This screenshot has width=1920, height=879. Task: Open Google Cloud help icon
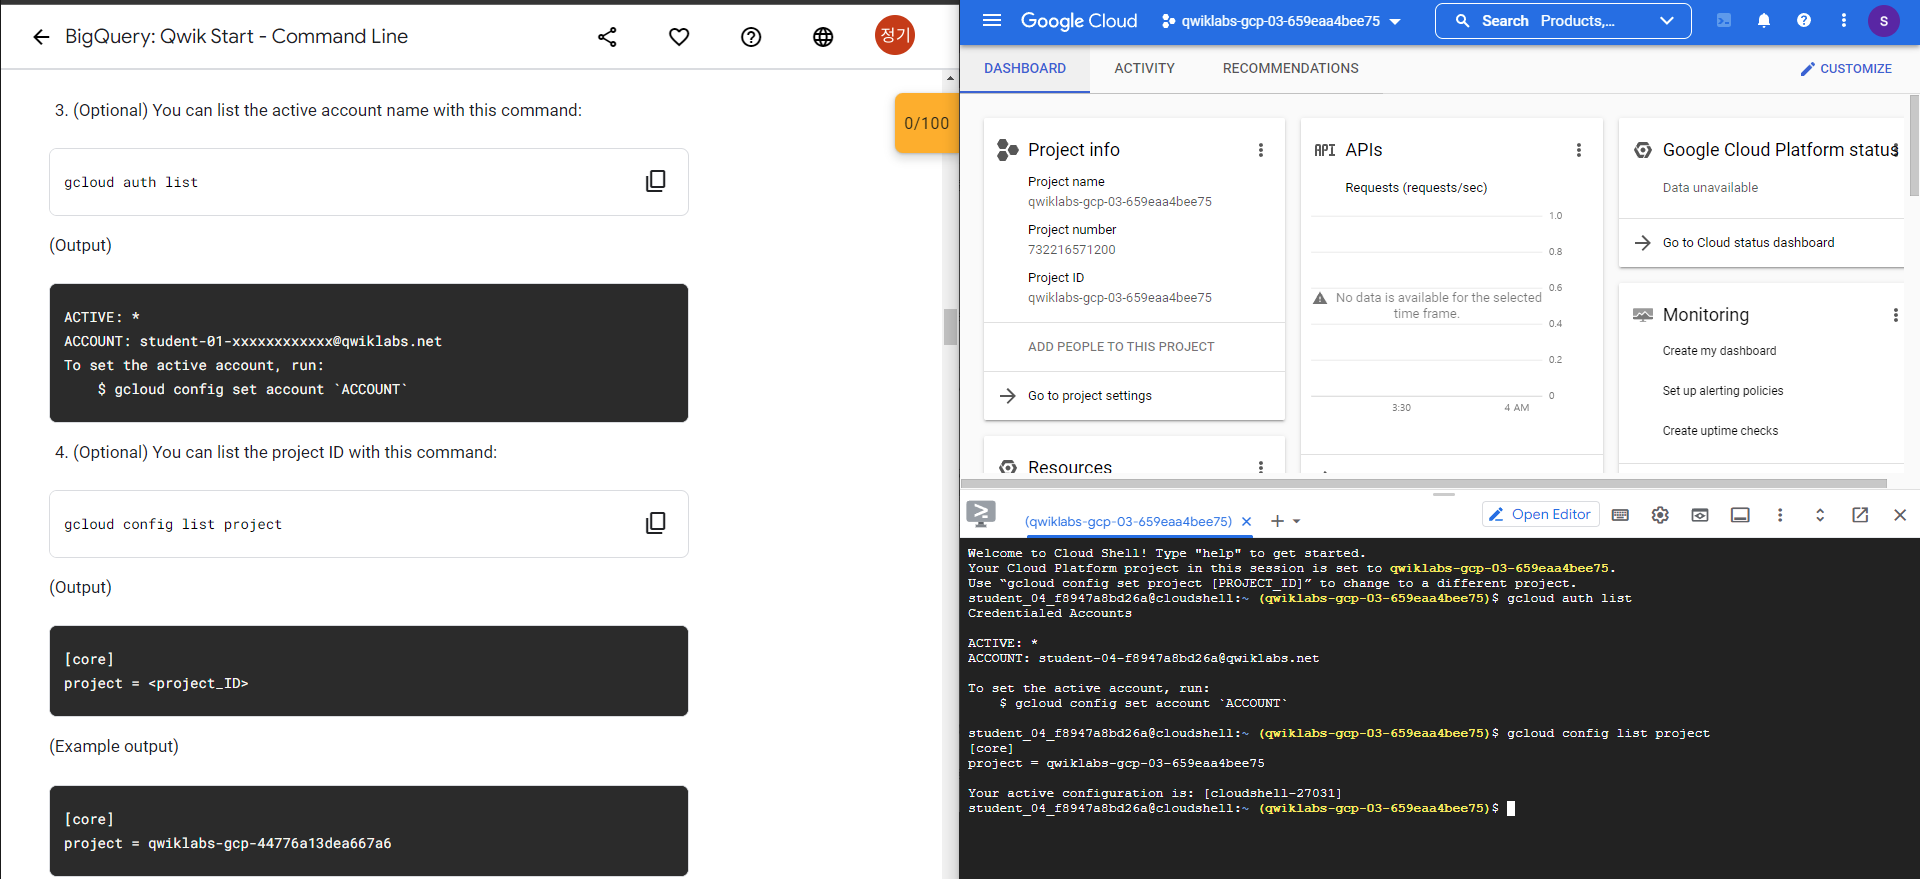1804,20
